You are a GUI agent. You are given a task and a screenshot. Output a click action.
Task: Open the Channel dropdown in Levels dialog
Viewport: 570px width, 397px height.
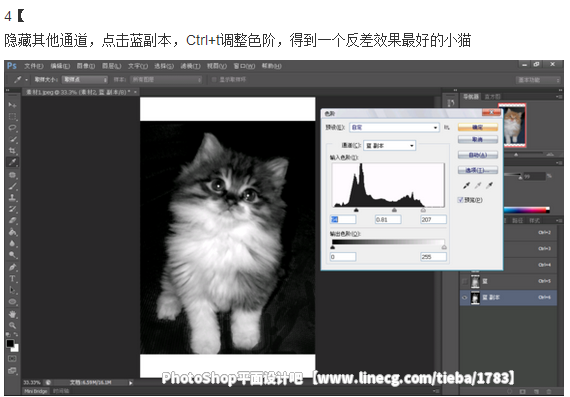[389, 145]
